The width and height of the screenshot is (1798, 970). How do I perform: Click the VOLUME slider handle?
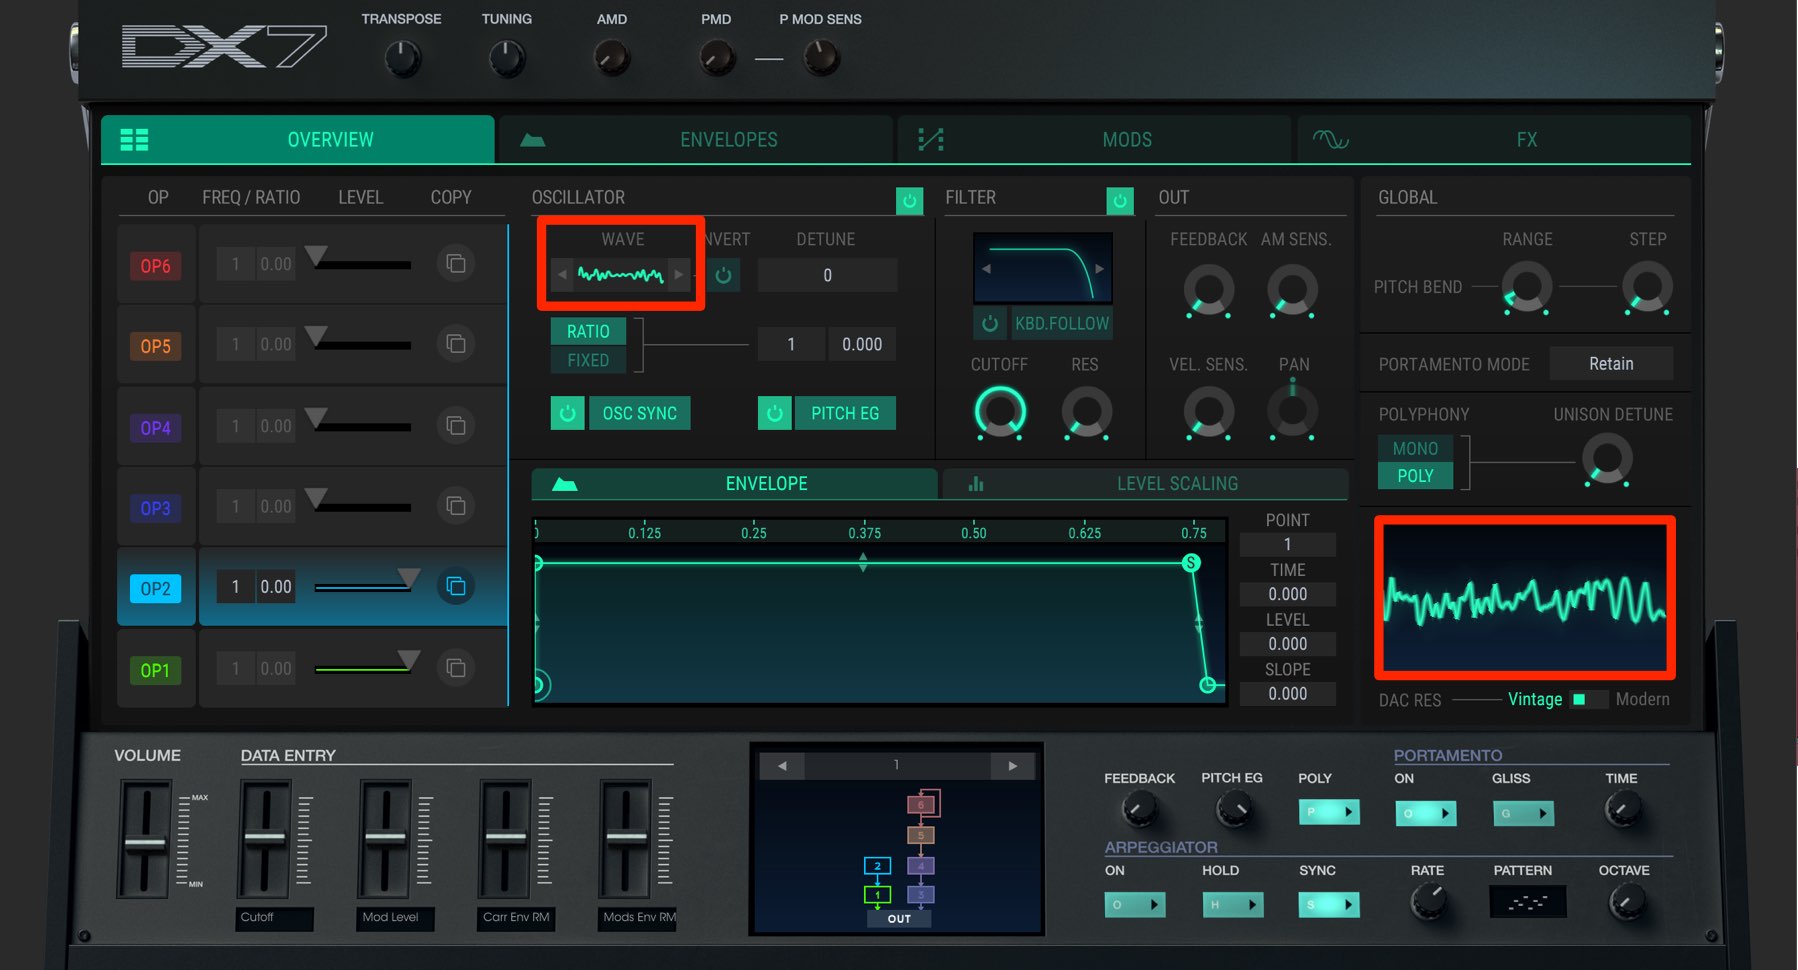[x=145, y=844]
